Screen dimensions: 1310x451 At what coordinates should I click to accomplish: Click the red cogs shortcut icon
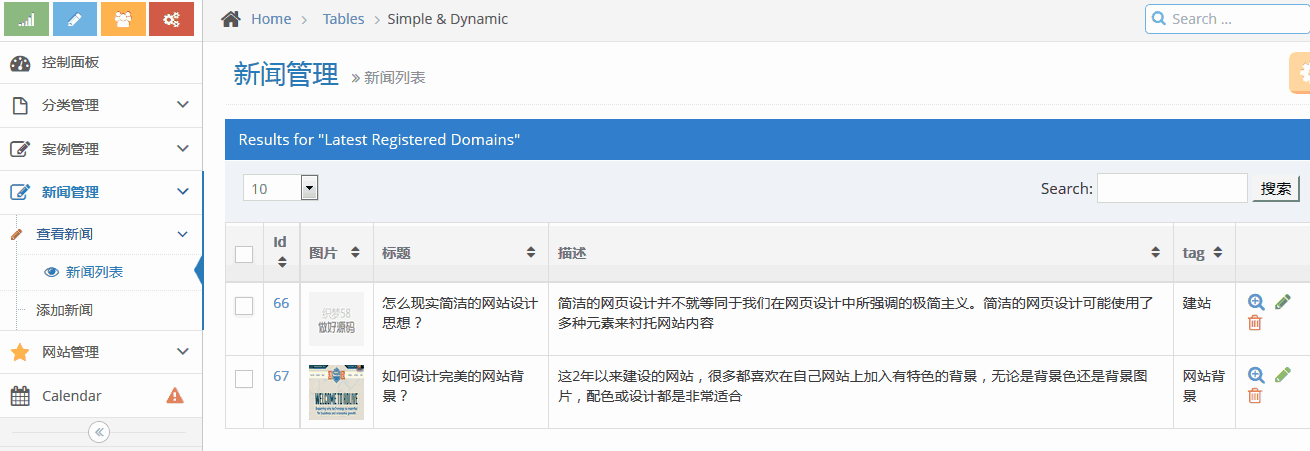[x=171, y=19]
